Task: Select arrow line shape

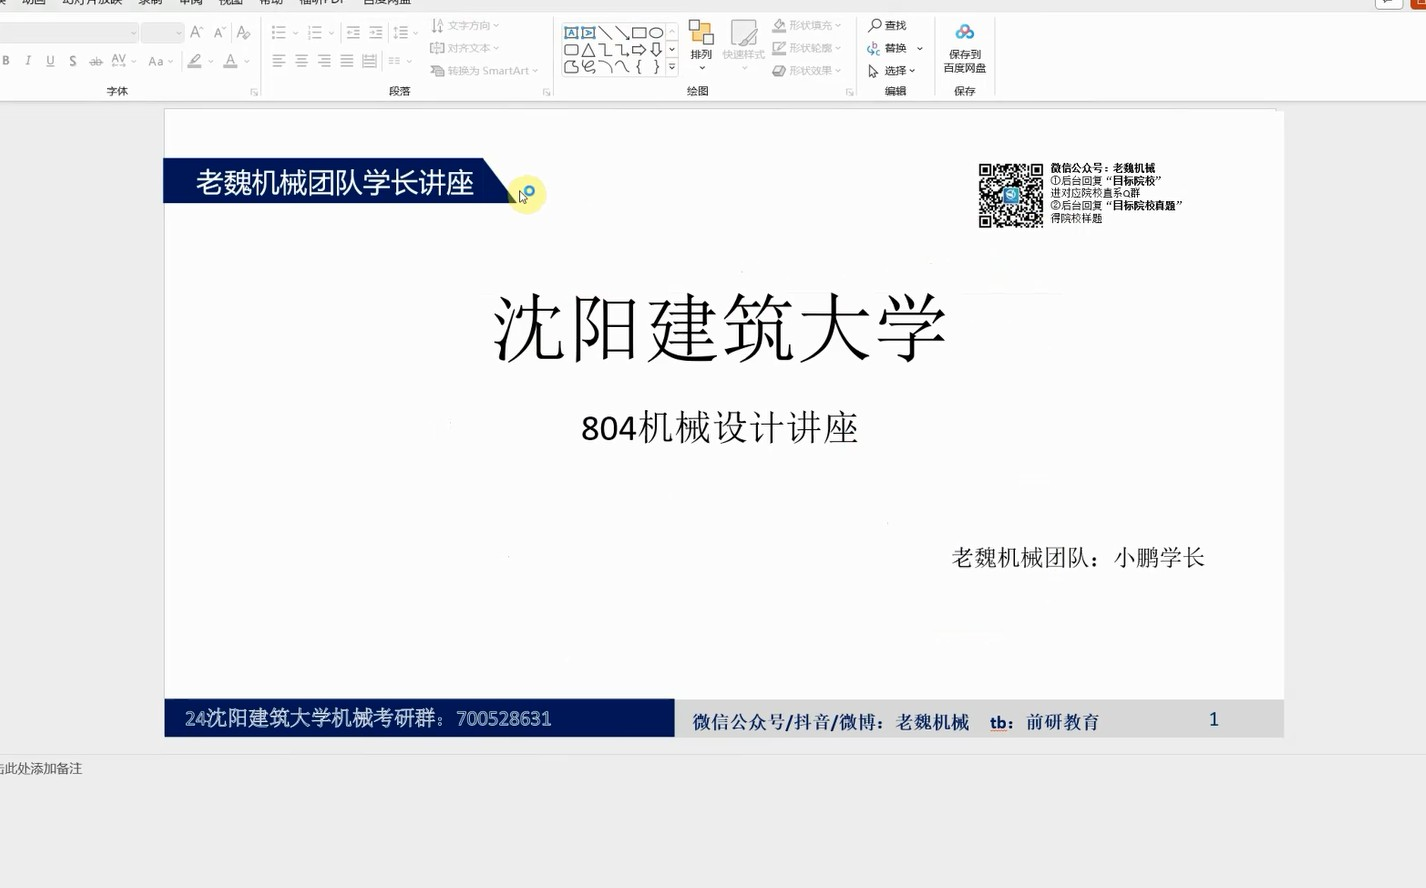Action: coord(622,33)
